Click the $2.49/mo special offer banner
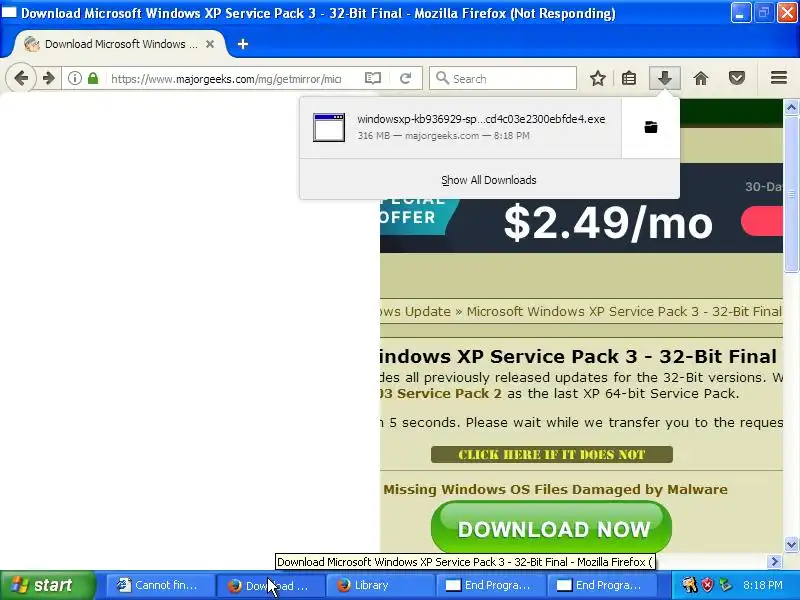The image size is (800, 600). [x=581, y=224]
